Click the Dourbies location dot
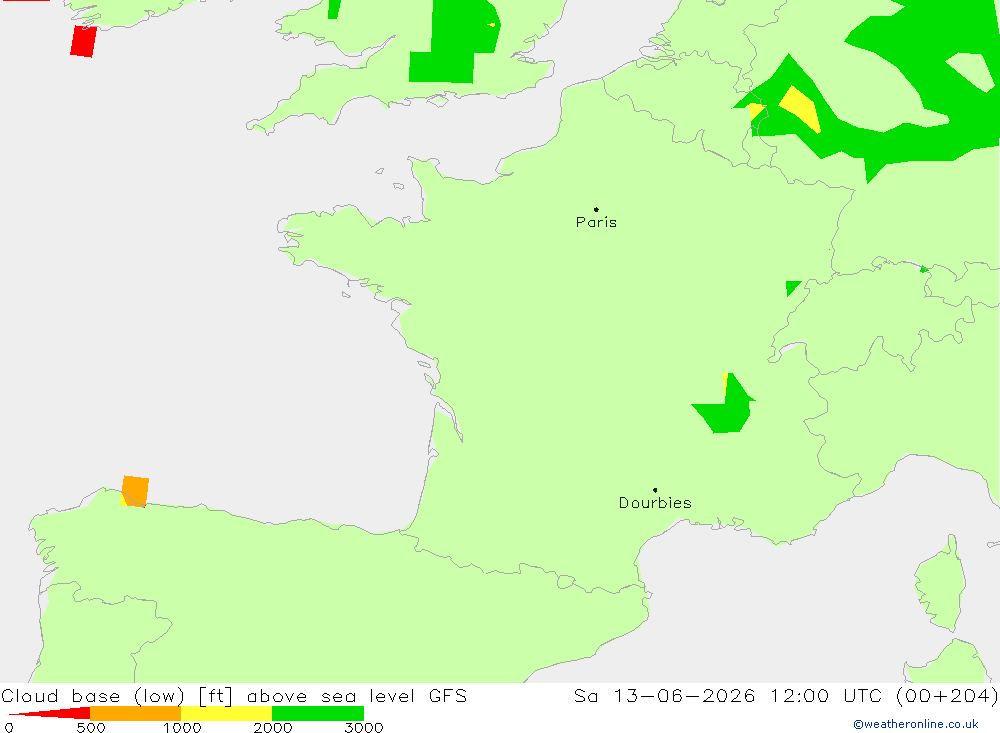The image size is (1000, 733). [655, 490]
